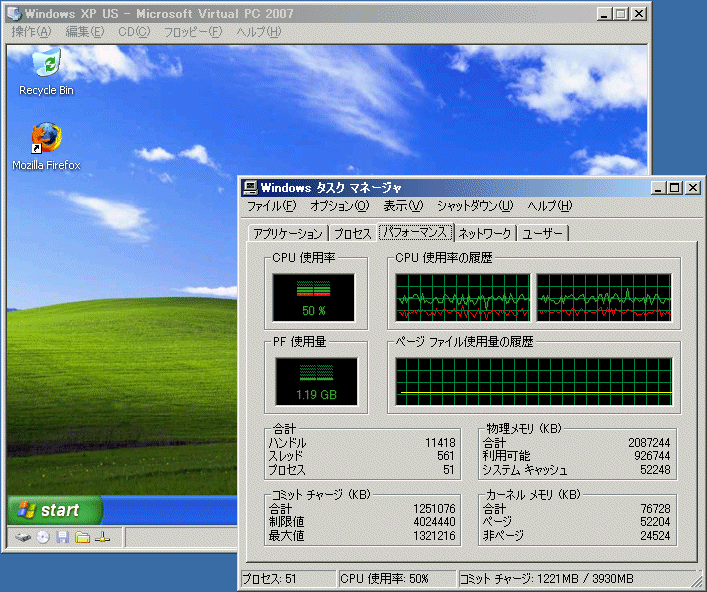Screen dimensions: 707x592
Task: Click the プロセス: 51 status bar entry
Action: [x=289, y=579]
